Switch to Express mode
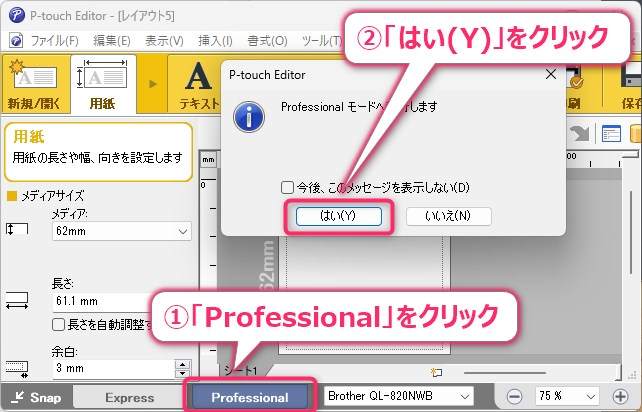Image resolution: width=642 pixels, height=412 pixels. coord(129,397)
